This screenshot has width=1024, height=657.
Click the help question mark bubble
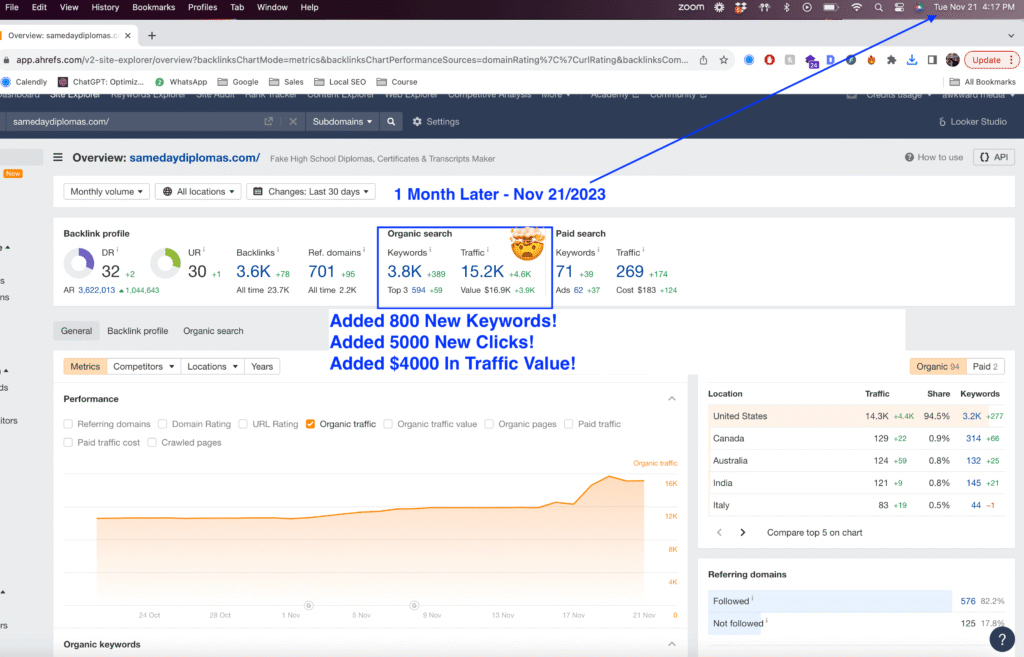[x=1002, y=639]
